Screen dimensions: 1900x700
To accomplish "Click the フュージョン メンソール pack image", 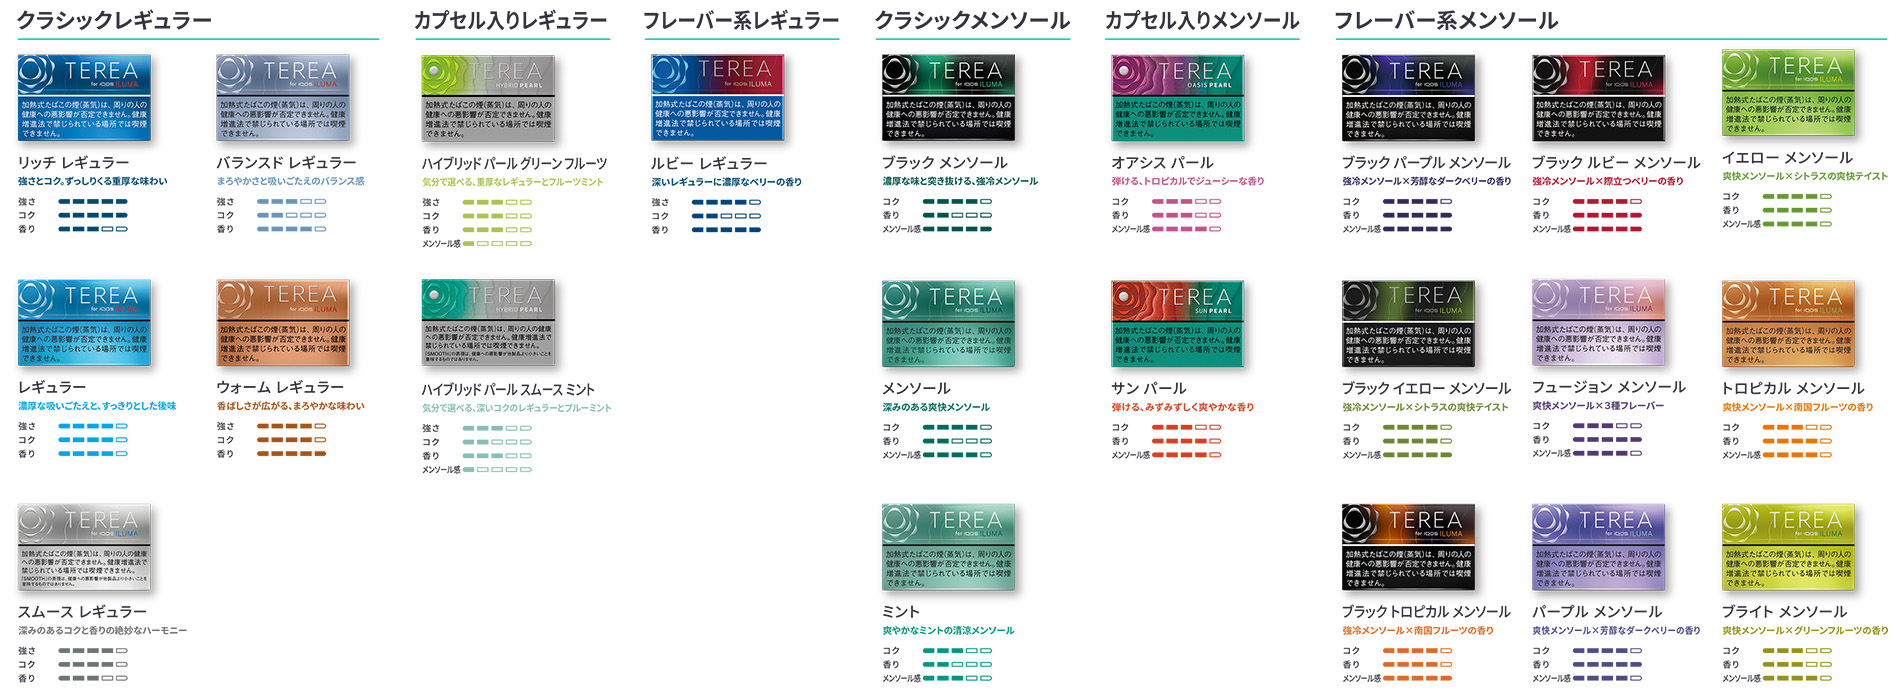I will pos(1599,323).
